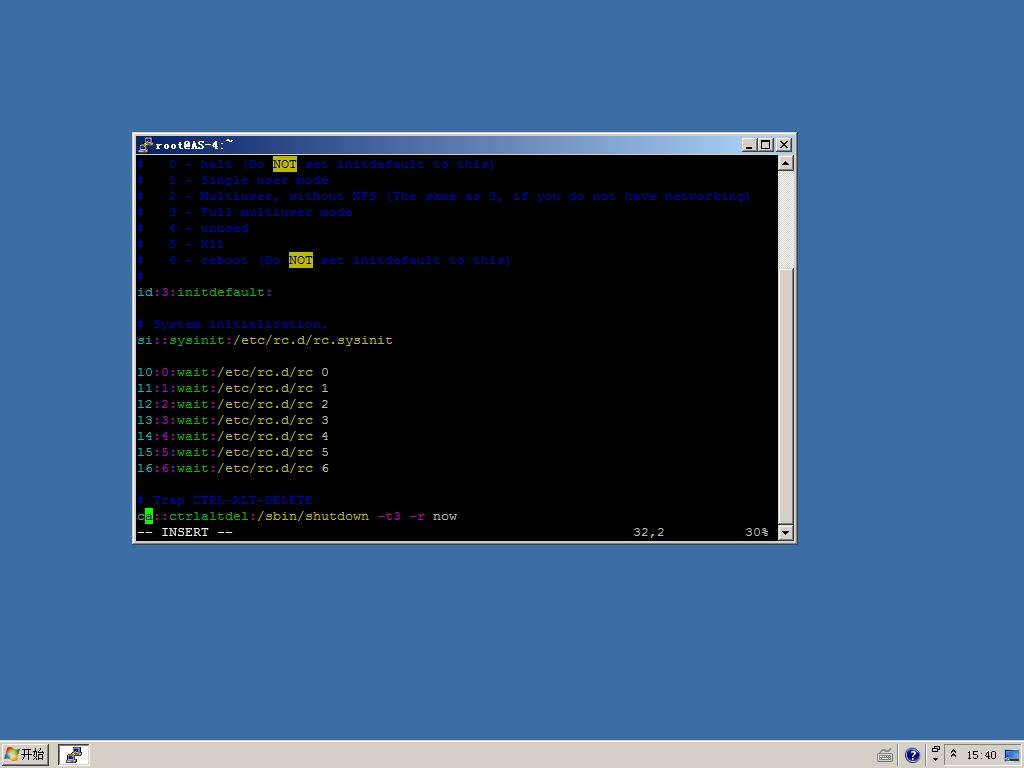The width and height of the screenshot is (1024, 768).
Task: Click the desktop monitor icon beside the clock
Action: (x=1011, y=755)
